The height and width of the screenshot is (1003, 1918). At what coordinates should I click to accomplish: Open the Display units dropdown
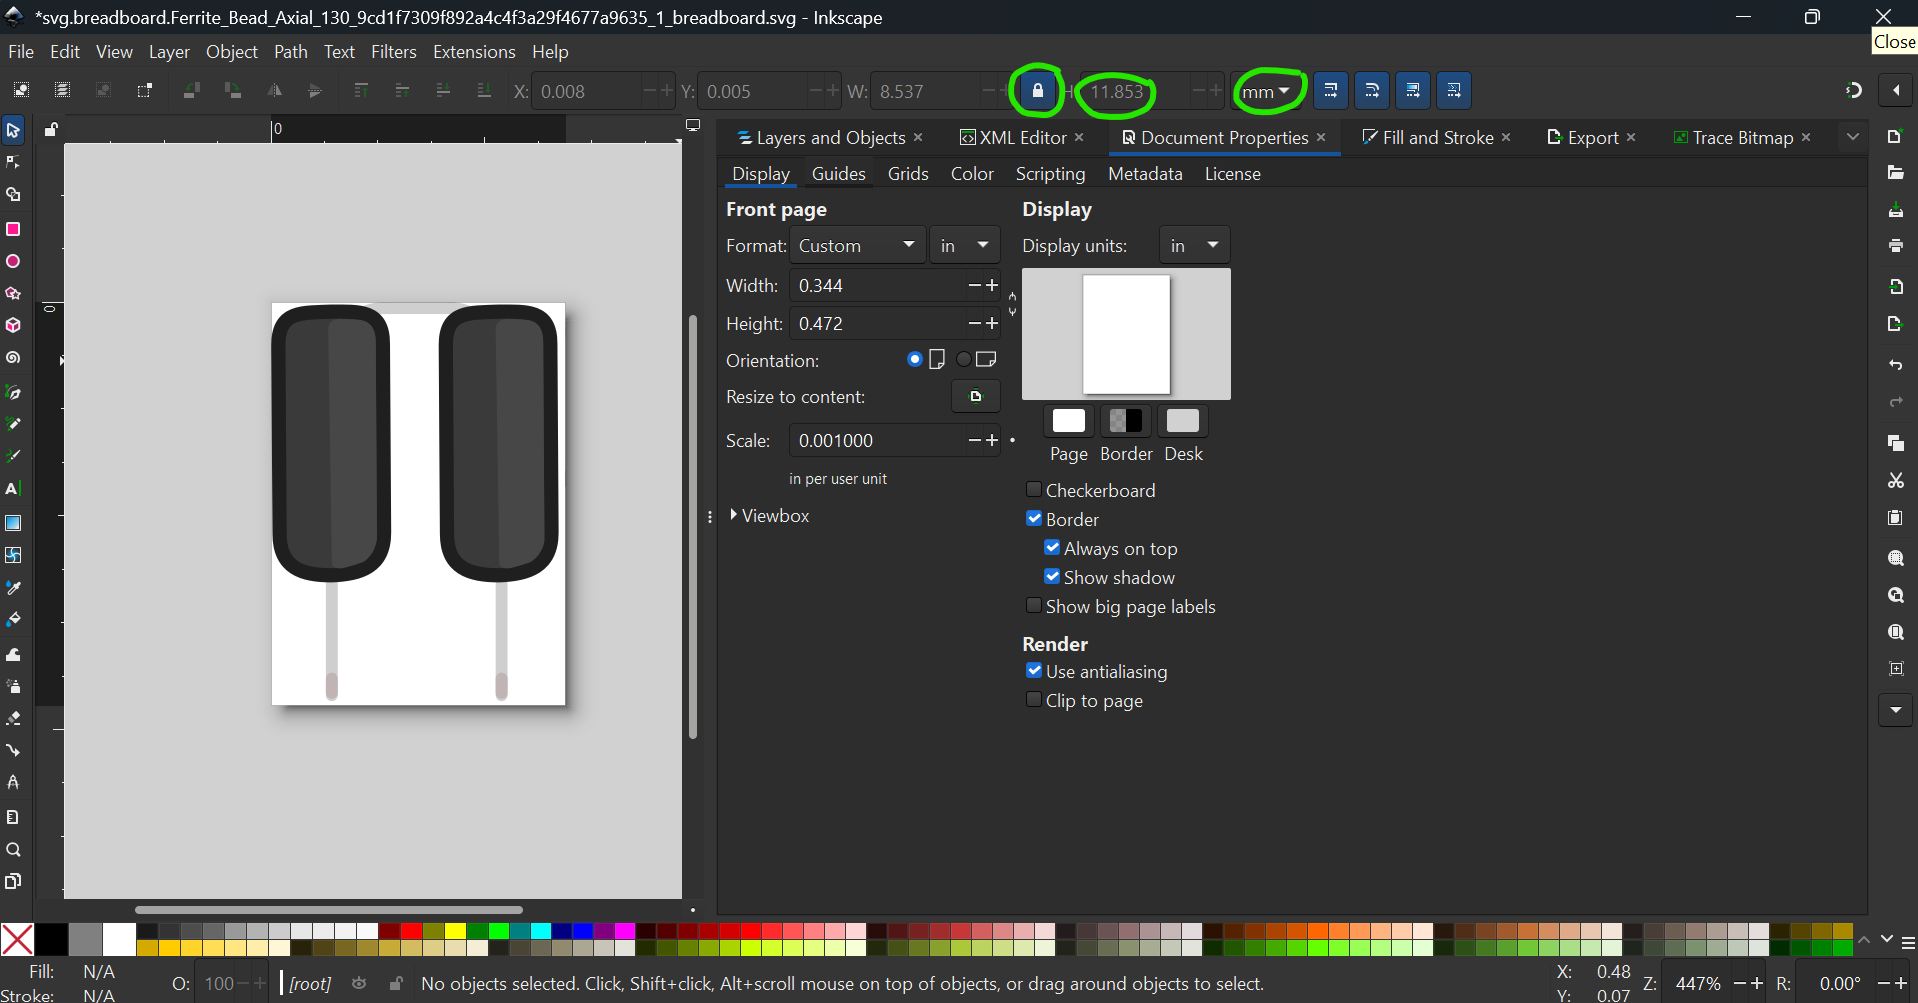1194,246
